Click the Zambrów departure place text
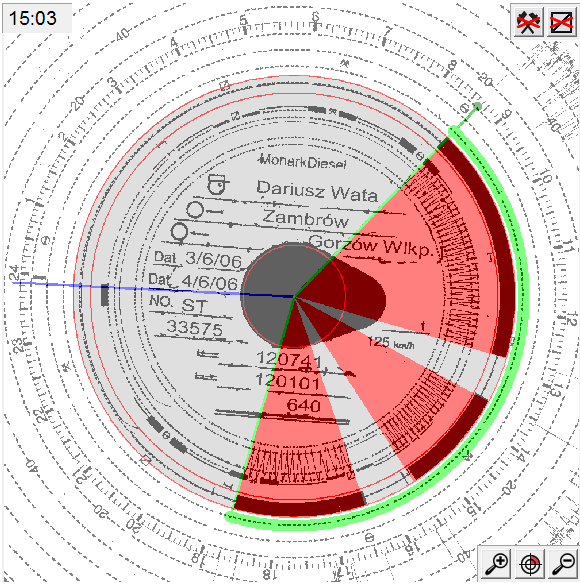This screenshot has height=584, width=580. (305, 218)
